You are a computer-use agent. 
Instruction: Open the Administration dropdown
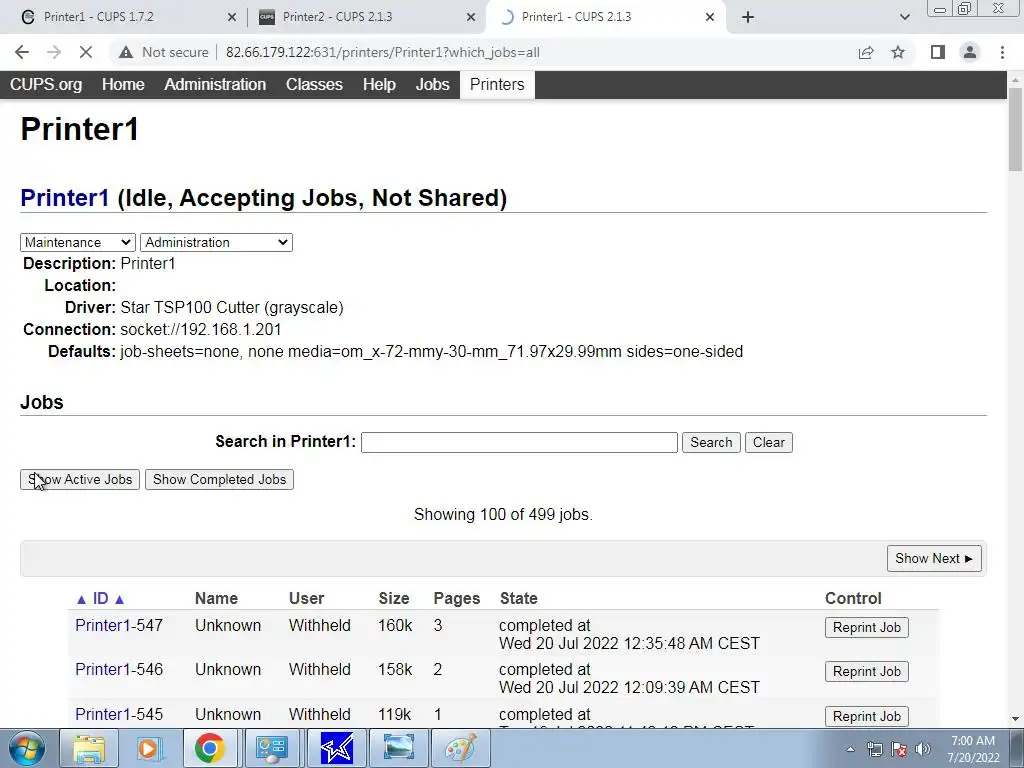pyautogui.click(x=216, y=242)
